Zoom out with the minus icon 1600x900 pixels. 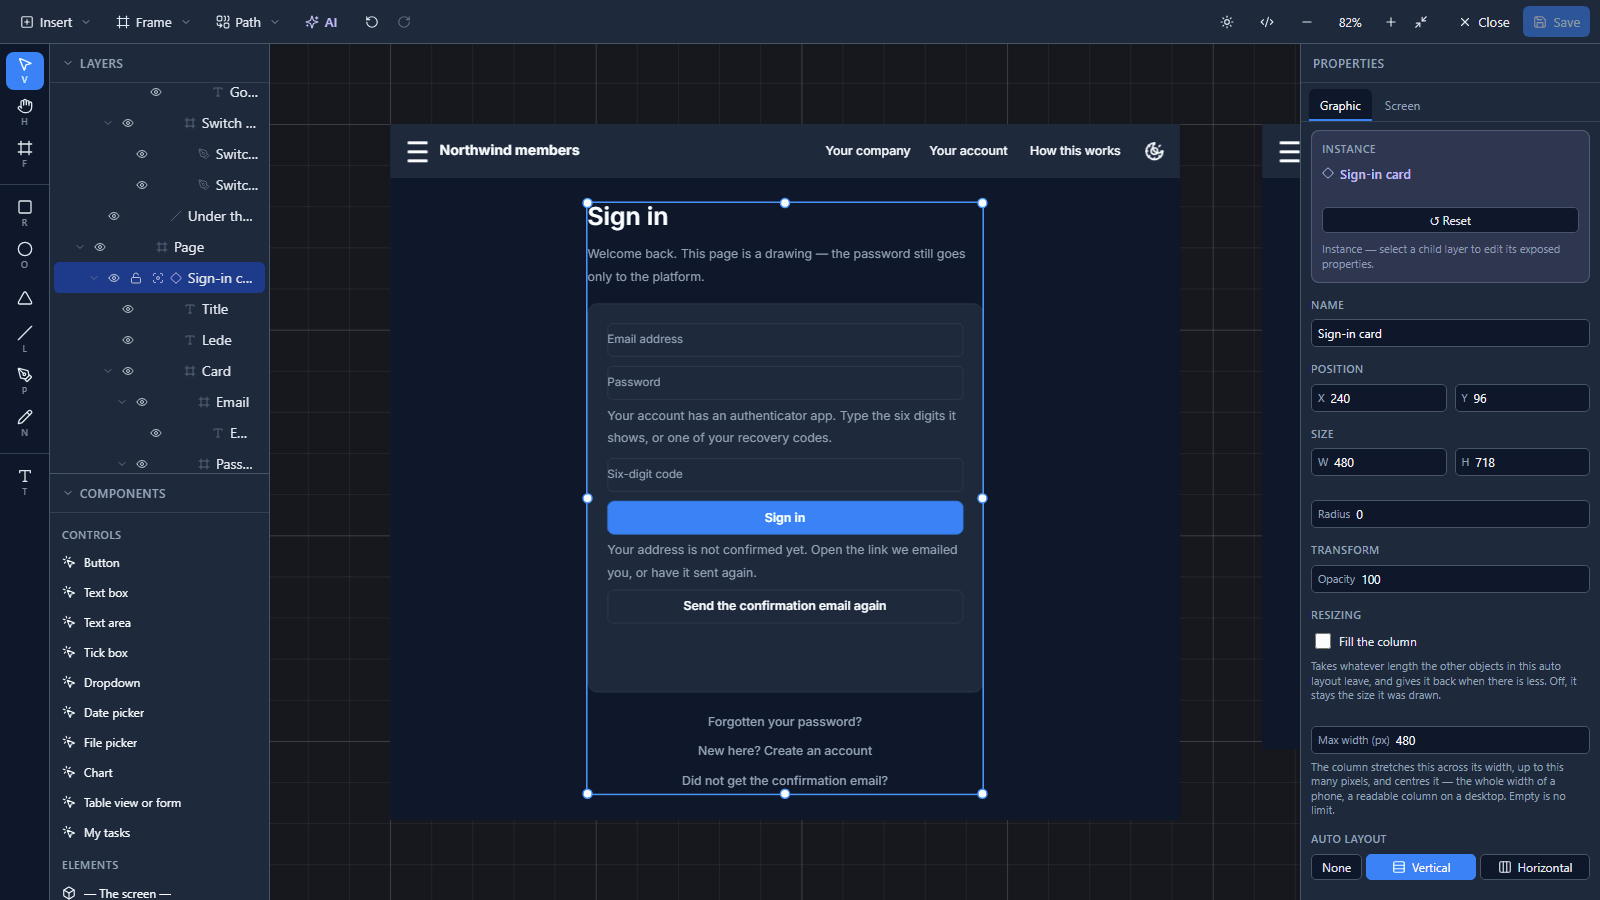[x=1307, y=22]
